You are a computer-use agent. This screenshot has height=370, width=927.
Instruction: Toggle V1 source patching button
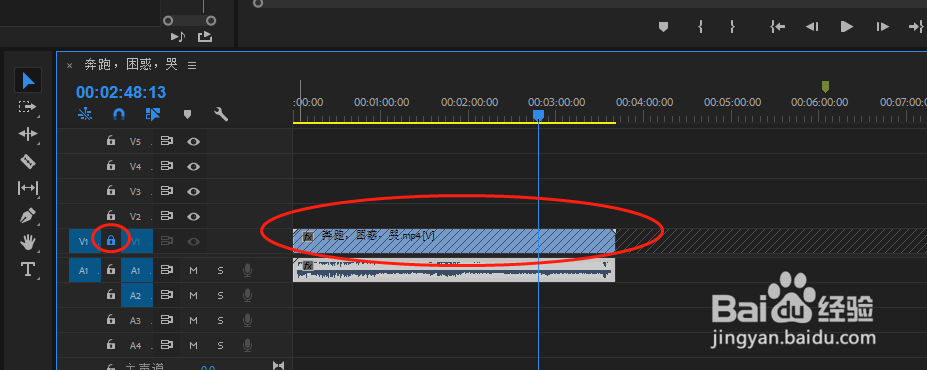(84, 241)
